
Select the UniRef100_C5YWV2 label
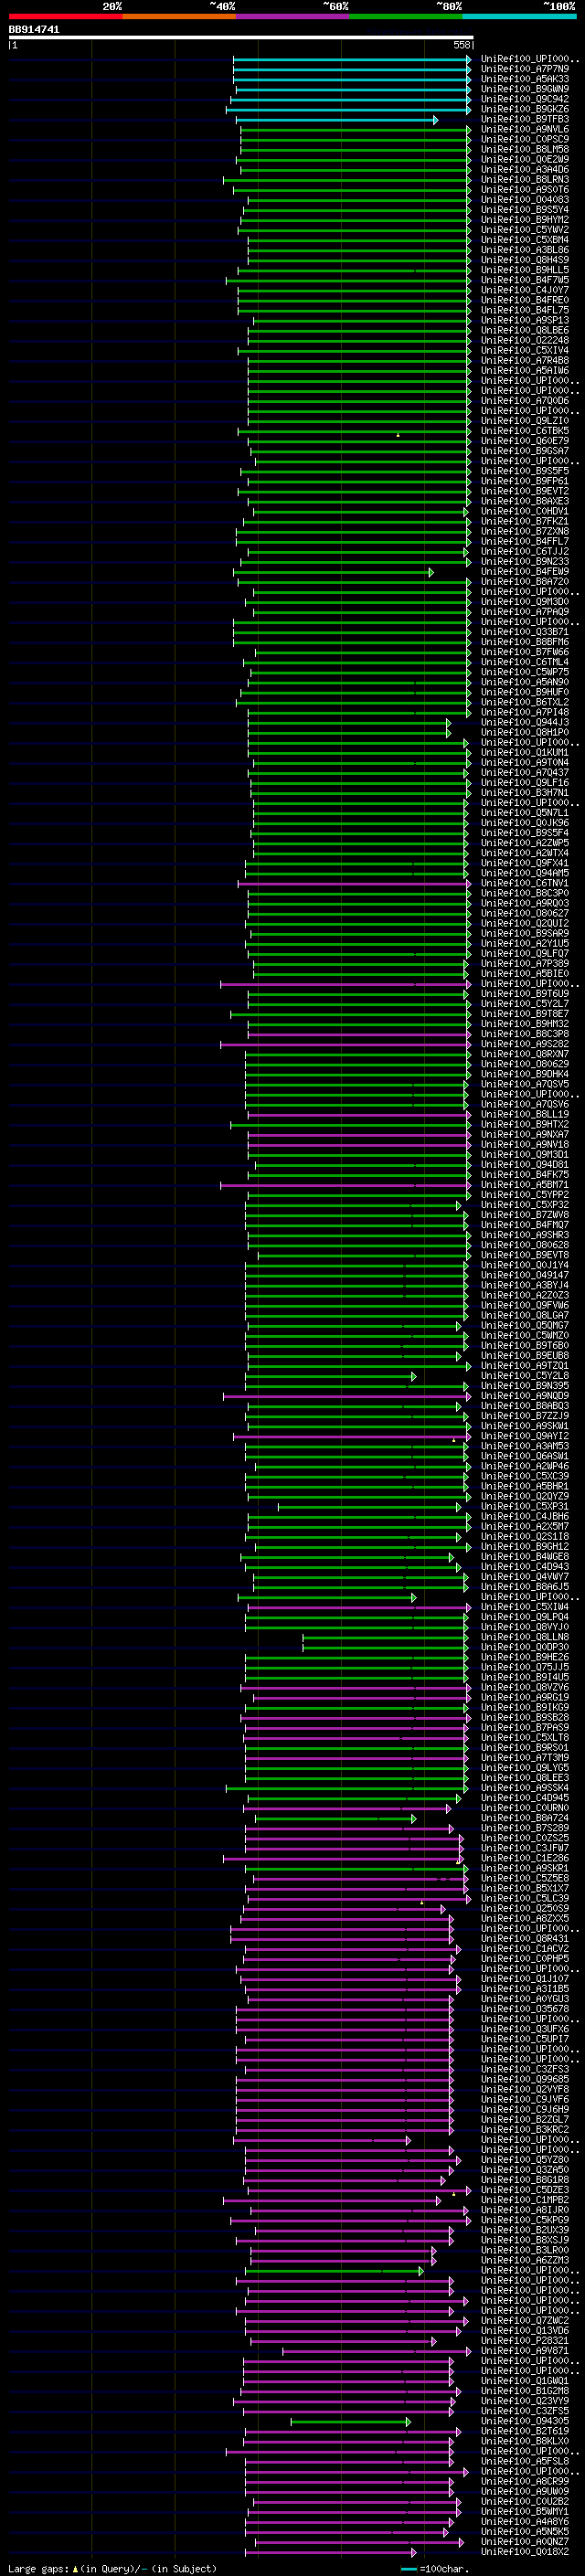tap(525, 229)
